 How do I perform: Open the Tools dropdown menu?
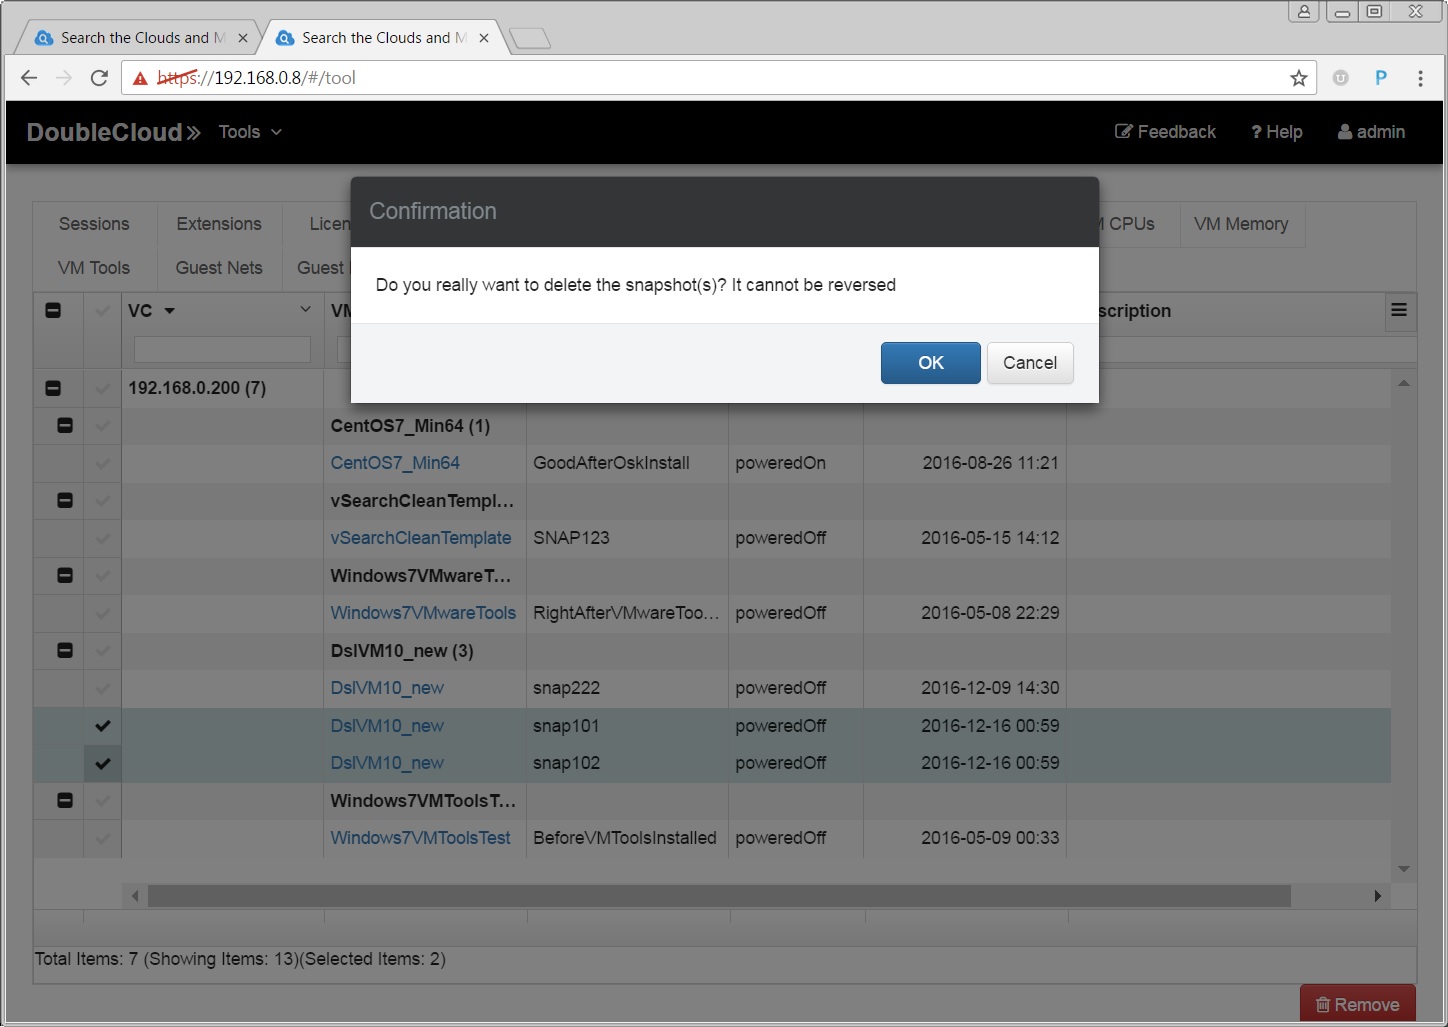click(250, 132)
